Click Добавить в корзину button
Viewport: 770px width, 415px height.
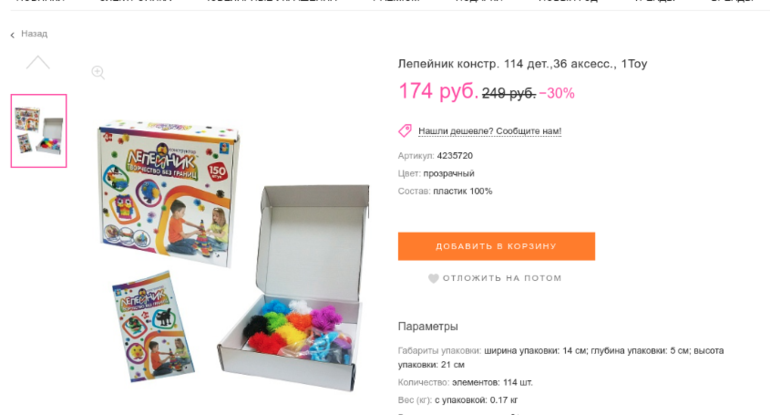coord(496,246)
